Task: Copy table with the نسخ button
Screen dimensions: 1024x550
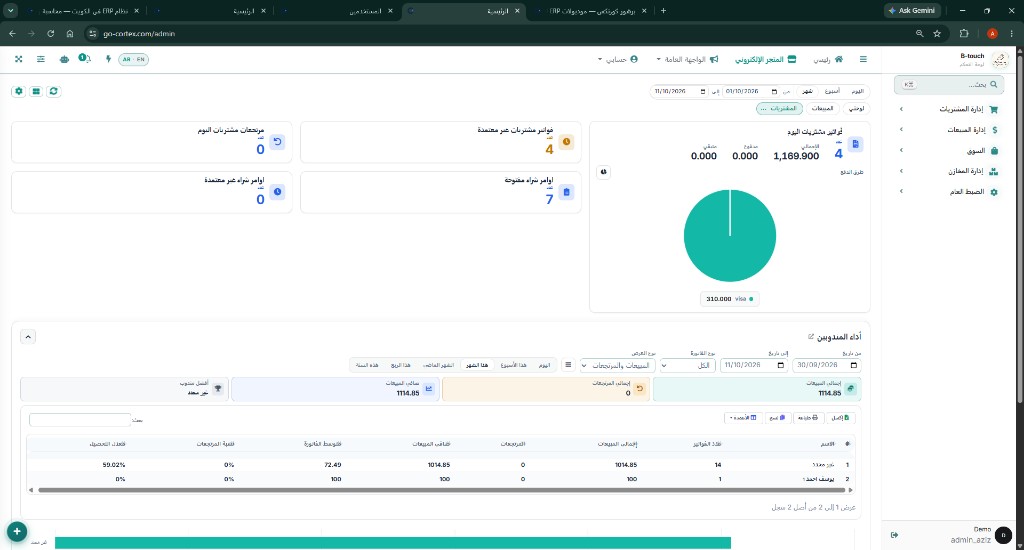Action: (777, 418)
